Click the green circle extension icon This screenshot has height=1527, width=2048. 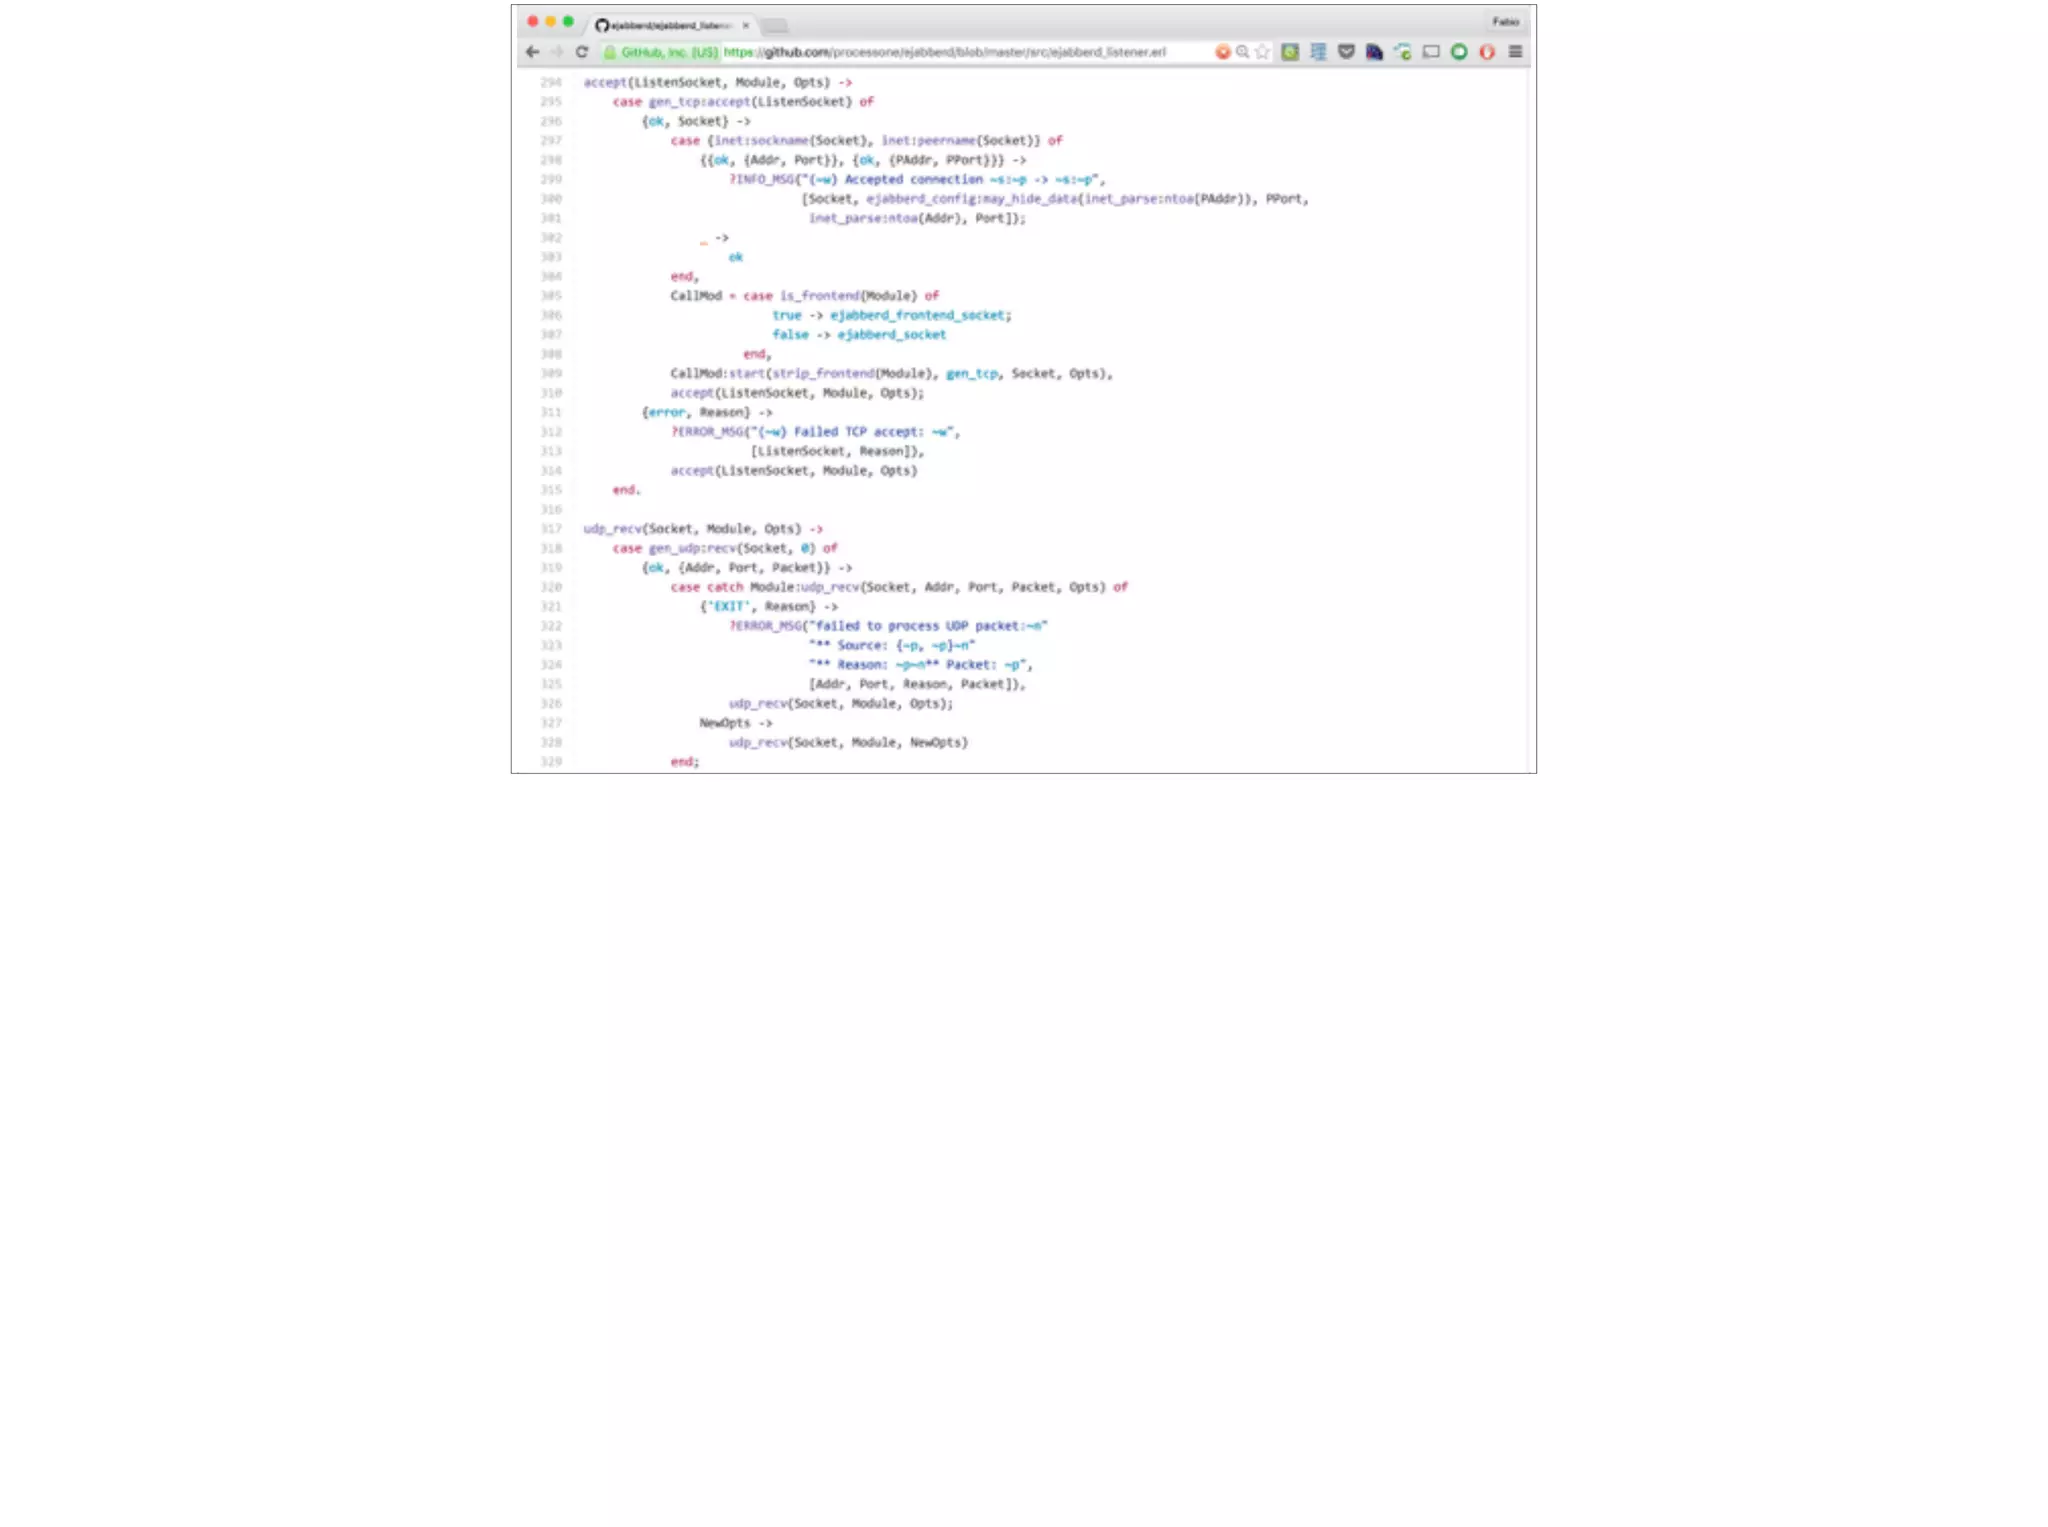(x=1459, y=52)
